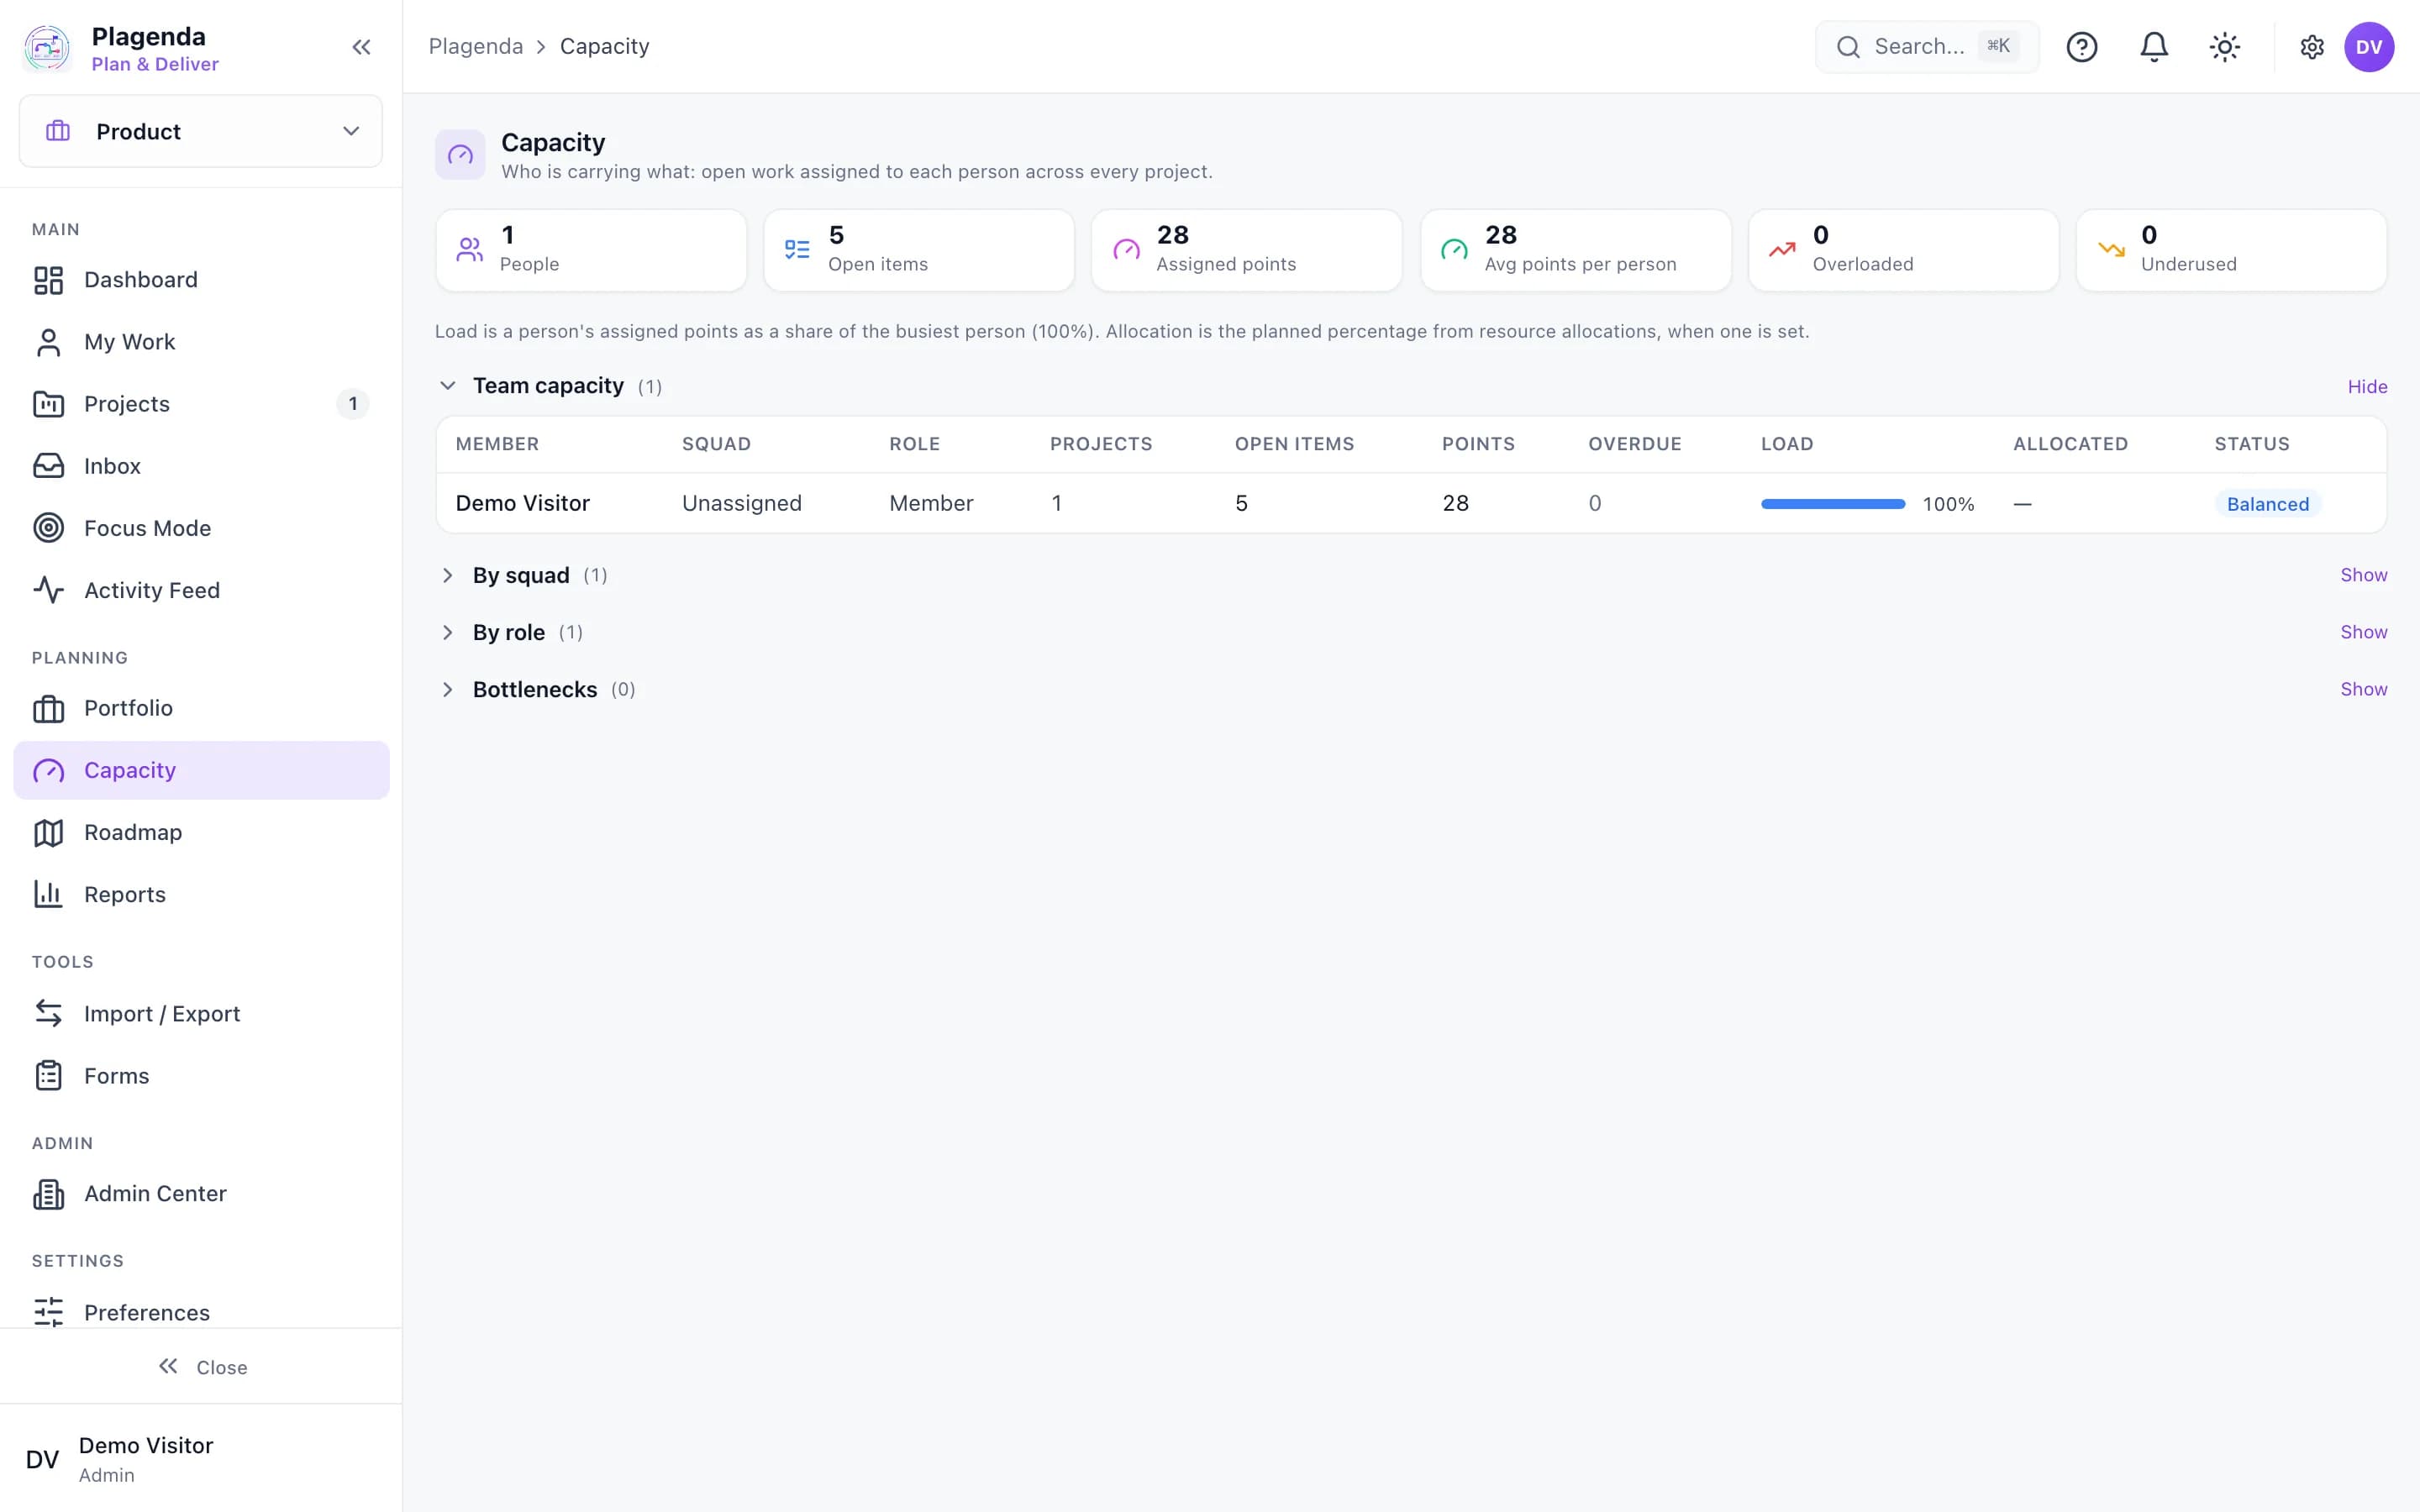Viewport: 2420px width, 1512px height.
Task: Click the Assigned points stat card
Action: pyautogui.click(x=1246, y=250)
